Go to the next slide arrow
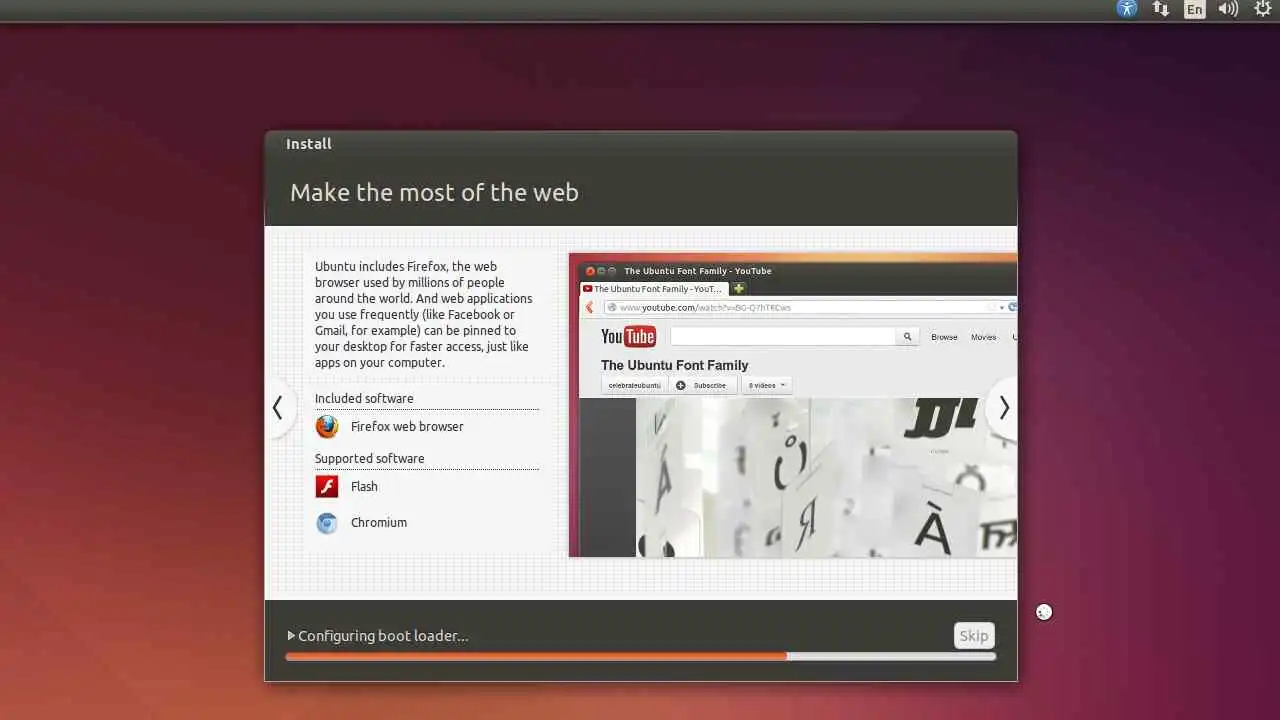1280x720 pixels. pos(1003,408)
